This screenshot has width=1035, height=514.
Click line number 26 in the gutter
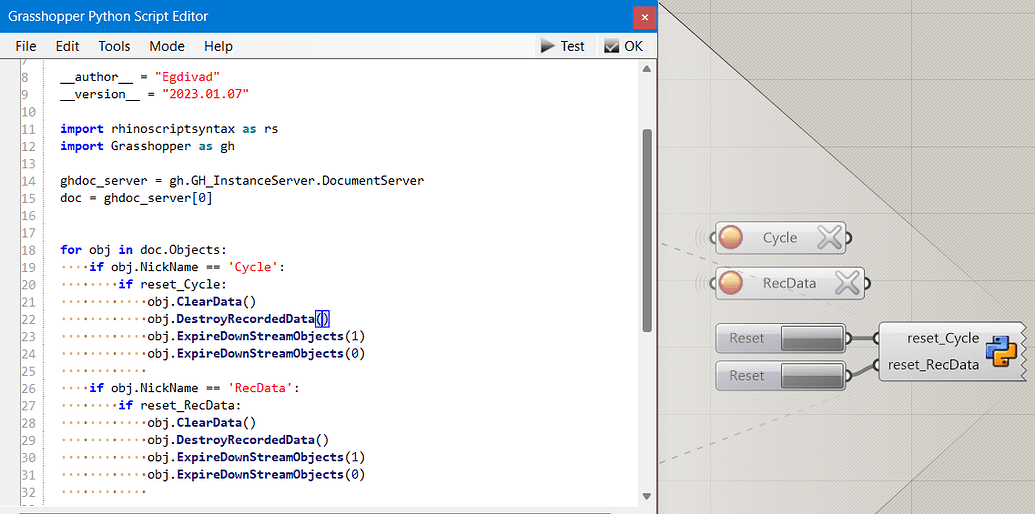pyautogui.click(x=28, y=388)
